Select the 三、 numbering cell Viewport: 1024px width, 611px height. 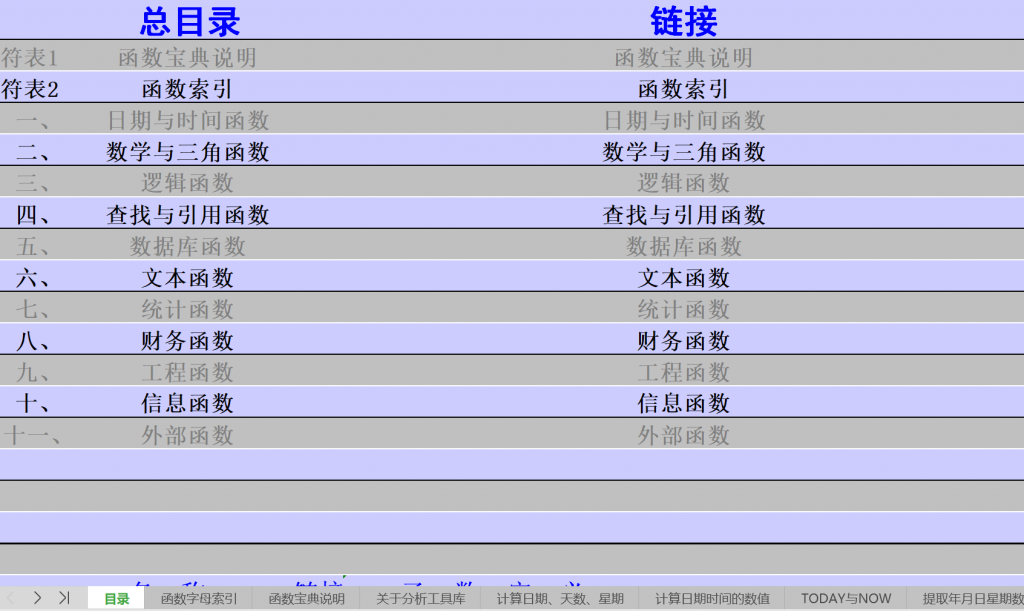coord(33,183)
